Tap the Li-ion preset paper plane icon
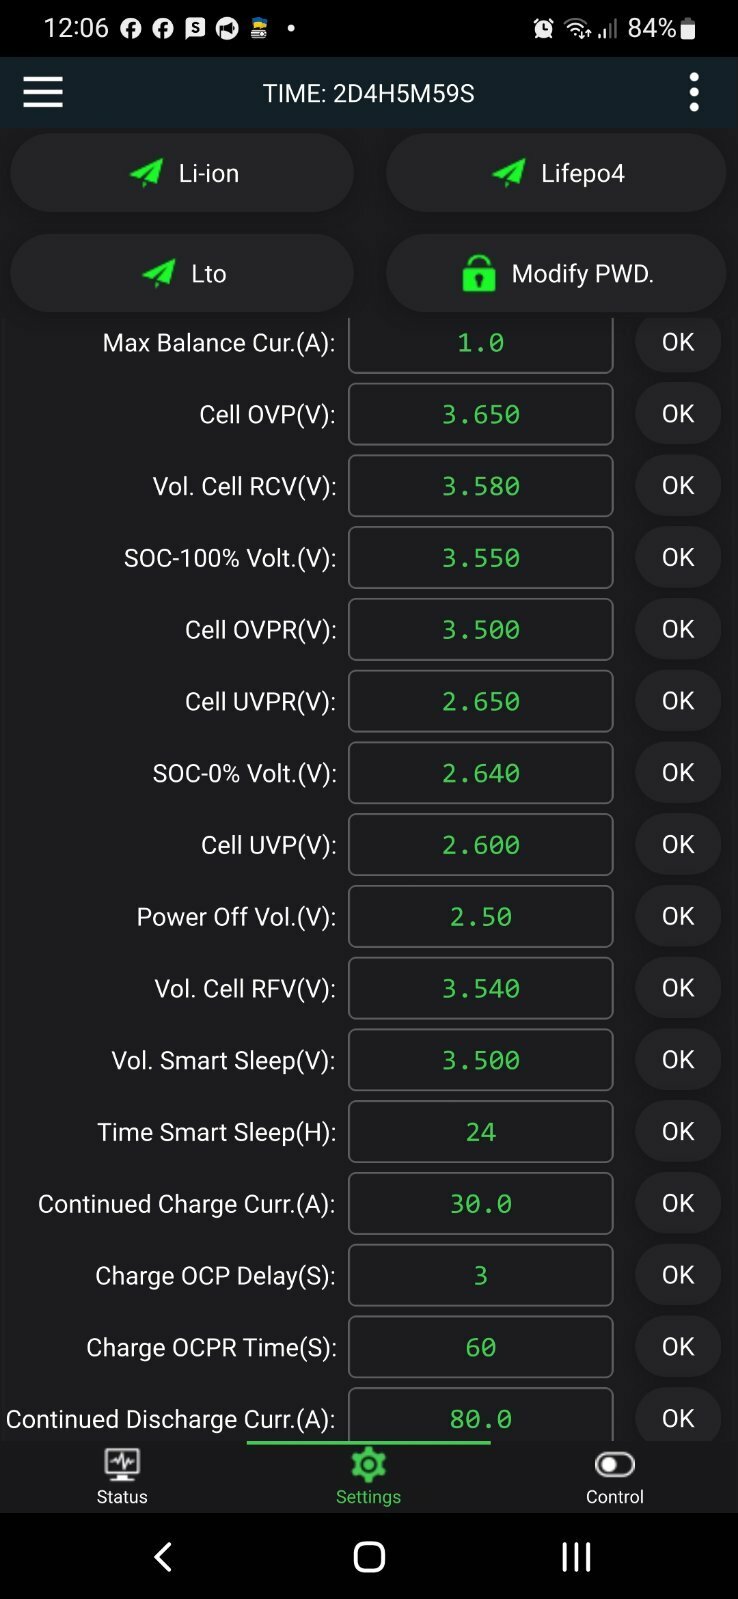This screenshot has width=738, height=1599. click(x=146, y=173)
